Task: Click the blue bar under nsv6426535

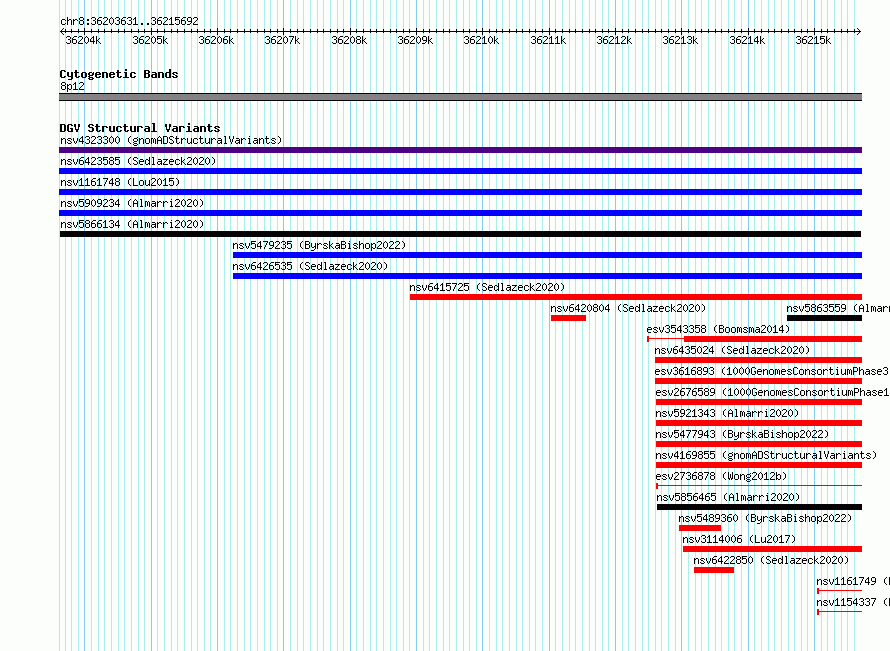Action: click(547, 276)
